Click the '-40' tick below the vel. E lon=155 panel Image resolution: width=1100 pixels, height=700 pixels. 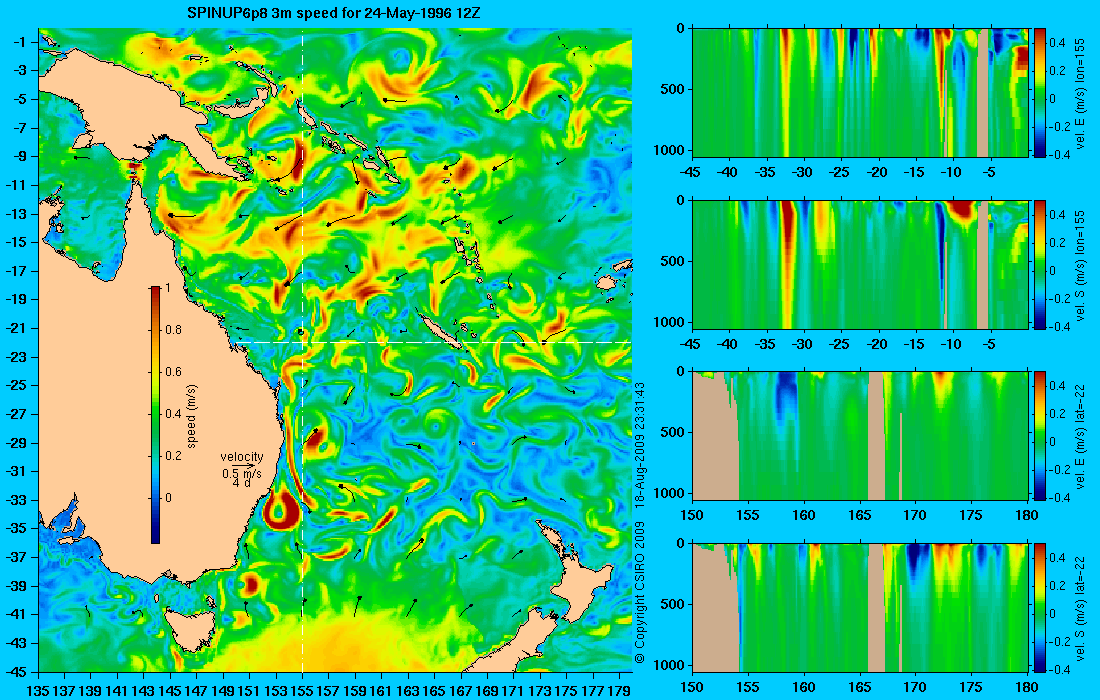coord(728,173)
